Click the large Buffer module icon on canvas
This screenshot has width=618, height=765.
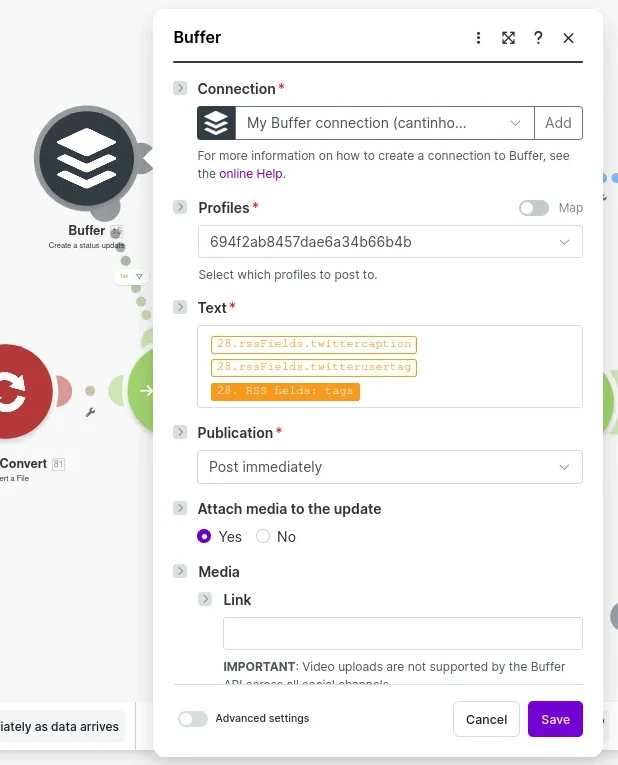[x=87, y=157]
